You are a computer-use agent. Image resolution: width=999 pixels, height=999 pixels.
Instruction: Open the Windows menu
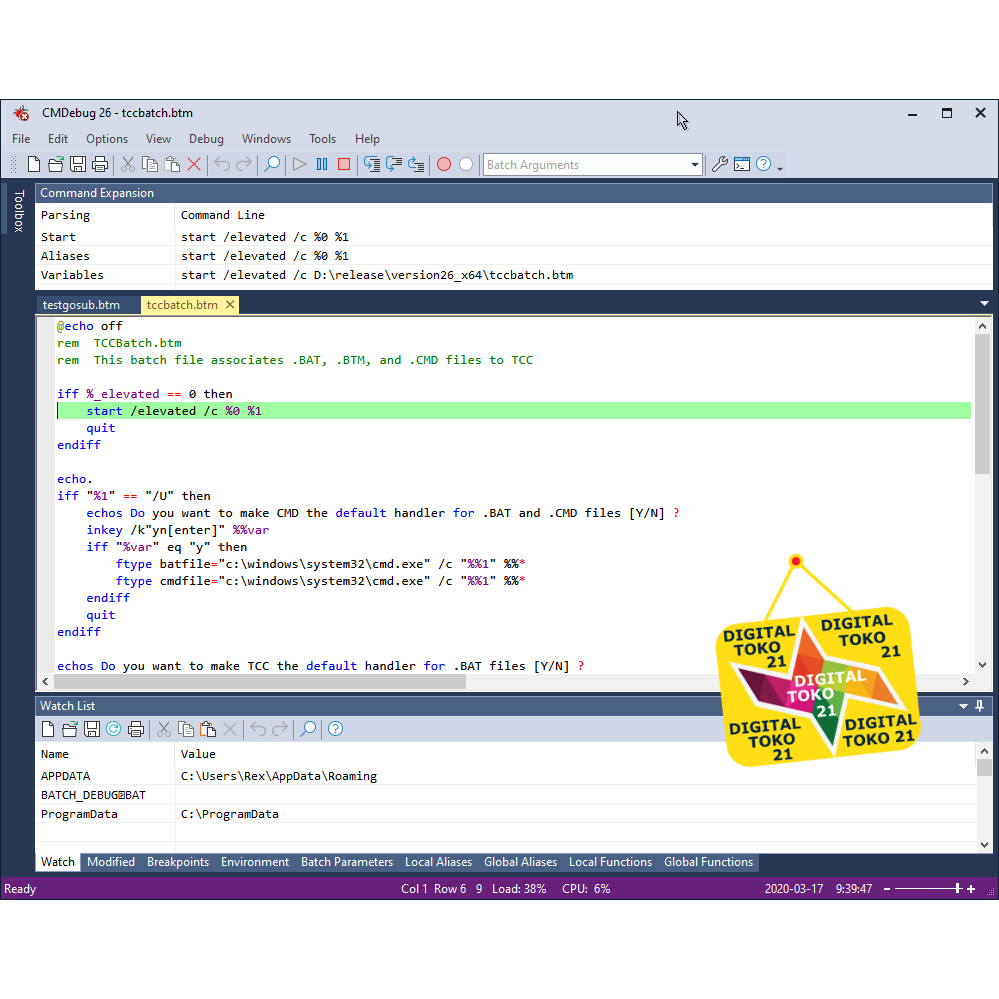(266, 139)
